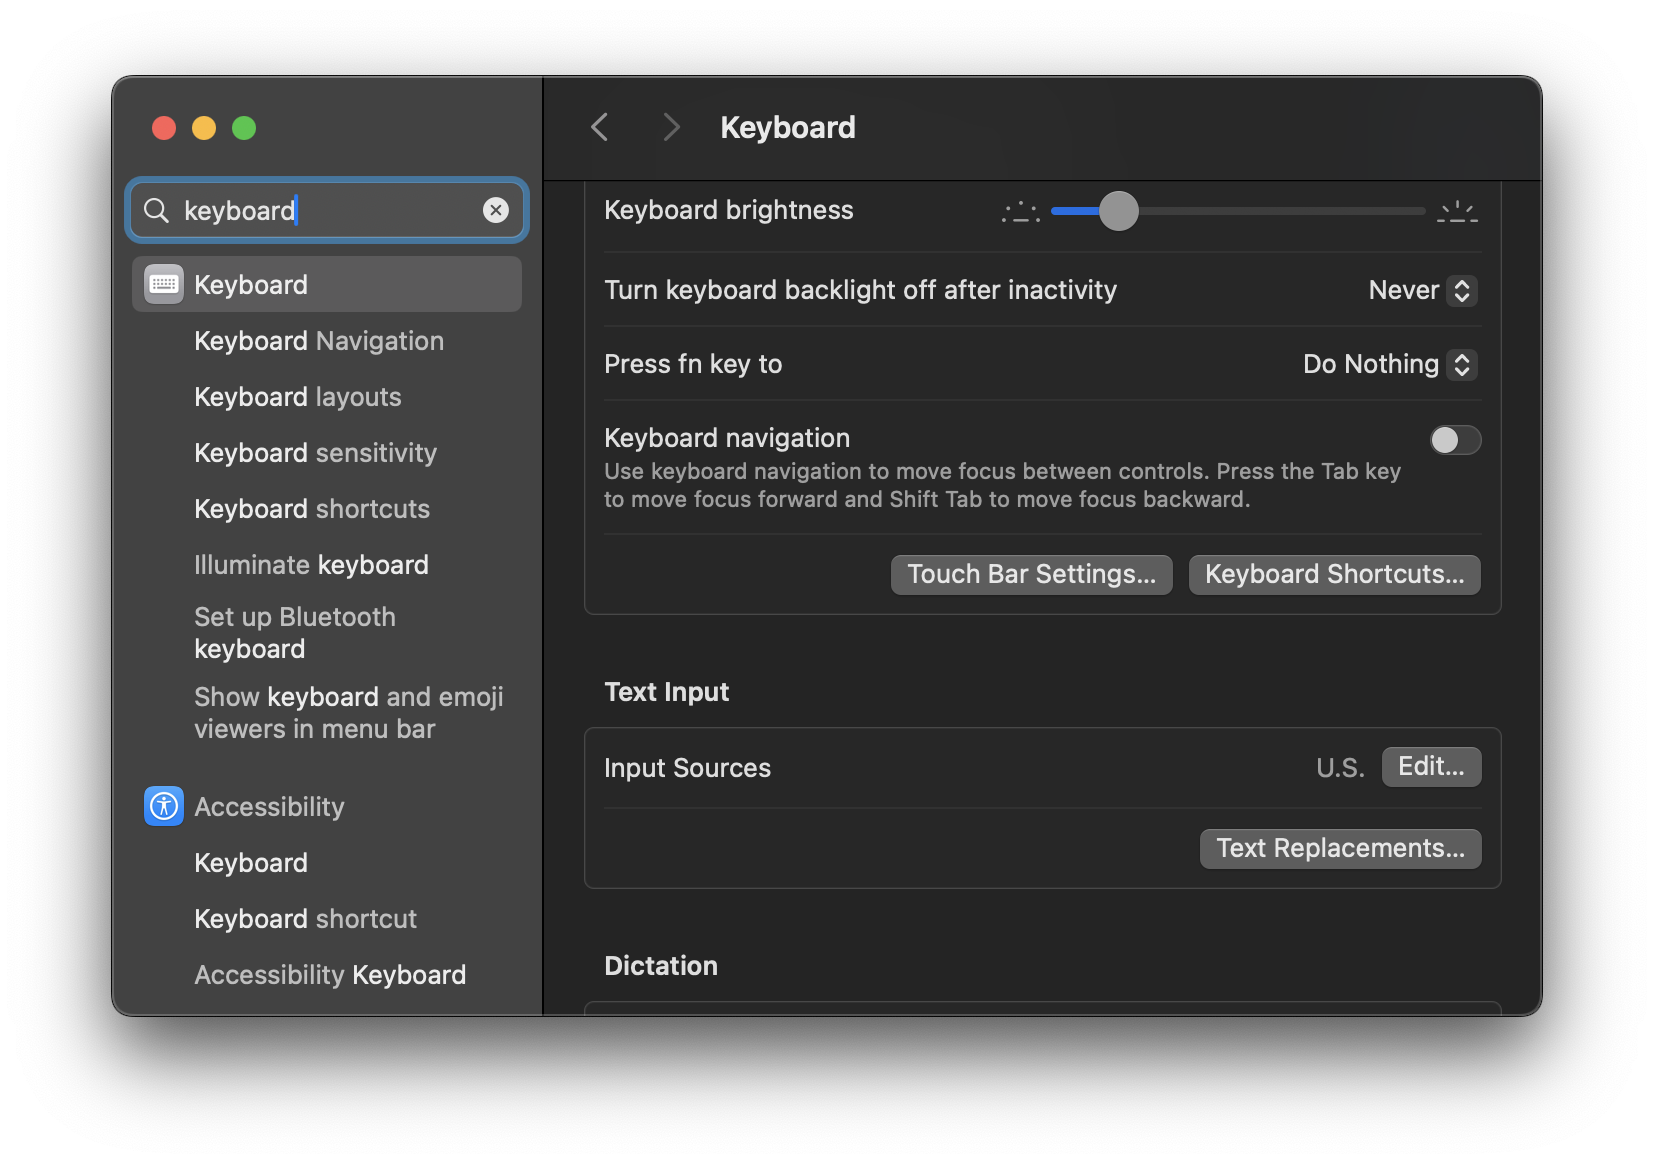The image size is (1654, 1164).
Task: Click the low brightness icon beside slider
Action: point(1021,211)
